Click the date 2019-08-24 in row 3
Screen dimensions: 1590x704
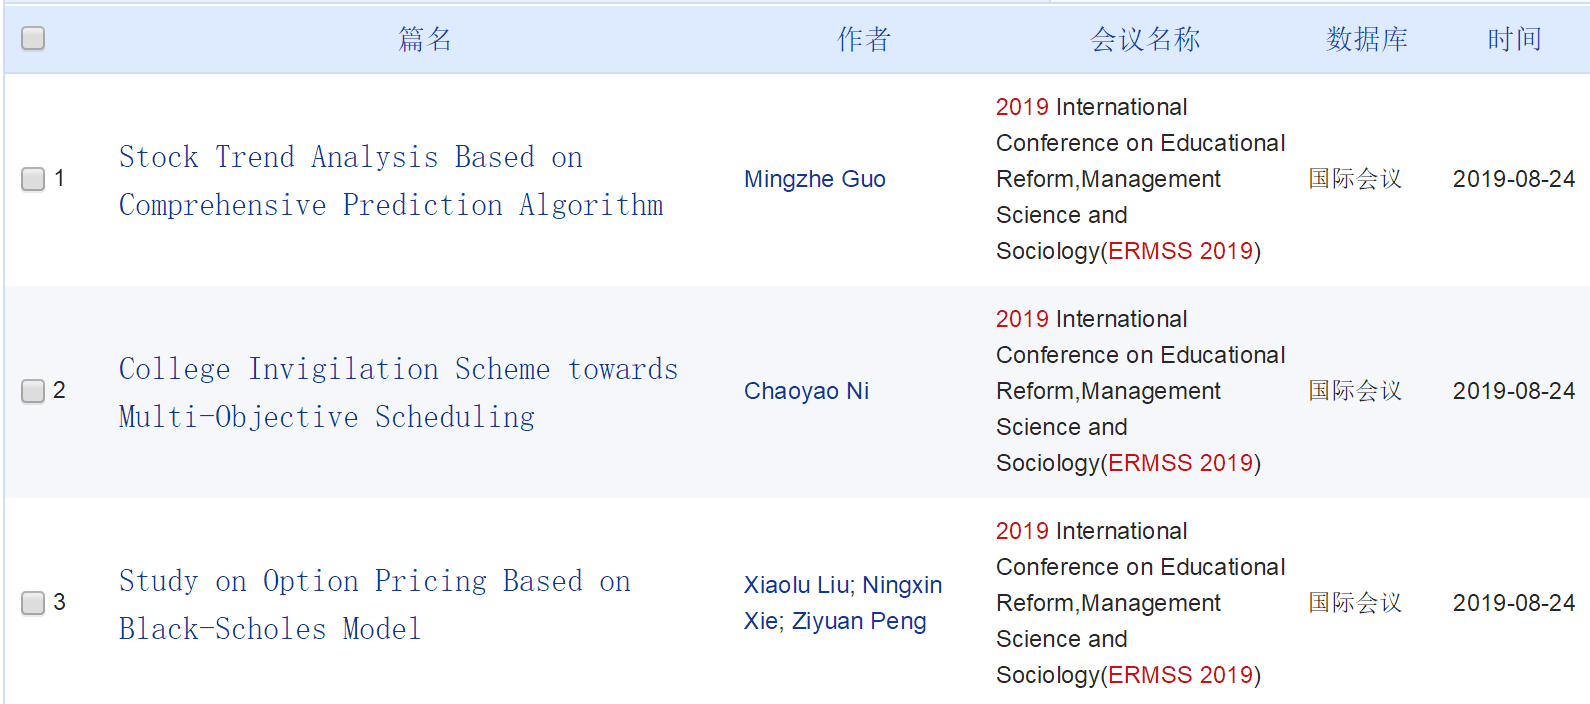tap(1514, 603)
